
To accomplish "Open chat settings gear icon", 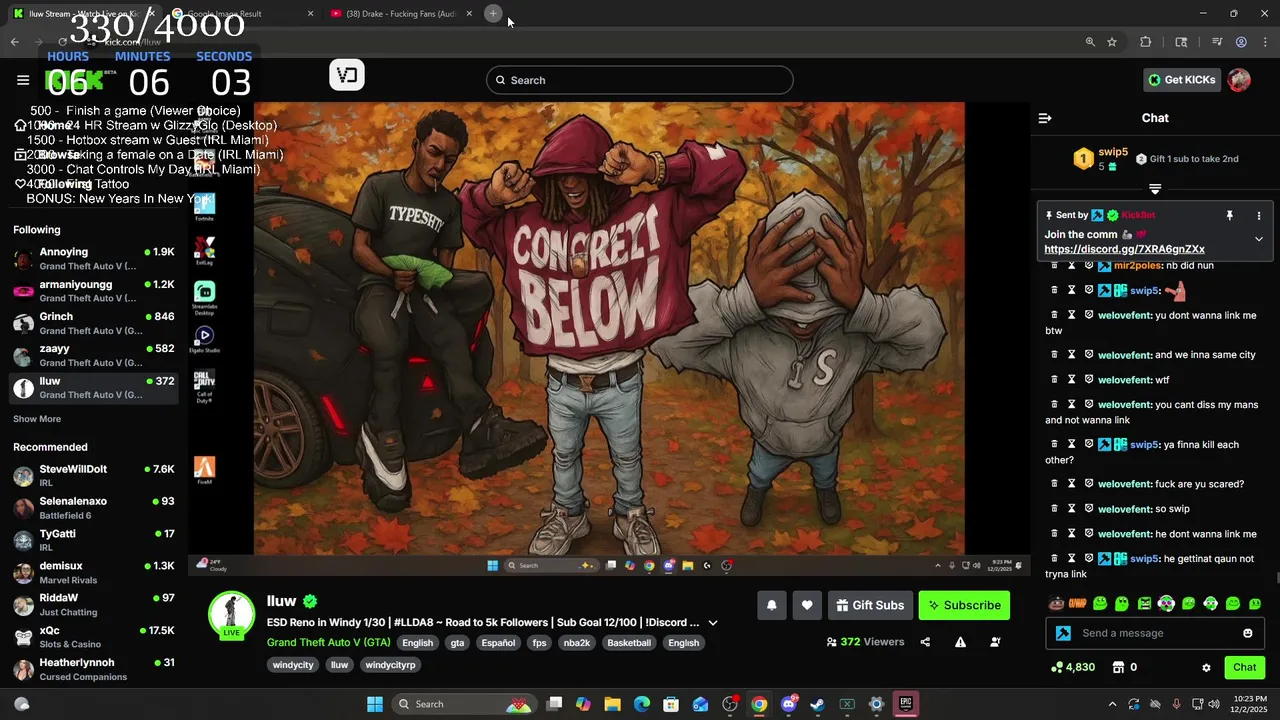I will click(1206, 667).
